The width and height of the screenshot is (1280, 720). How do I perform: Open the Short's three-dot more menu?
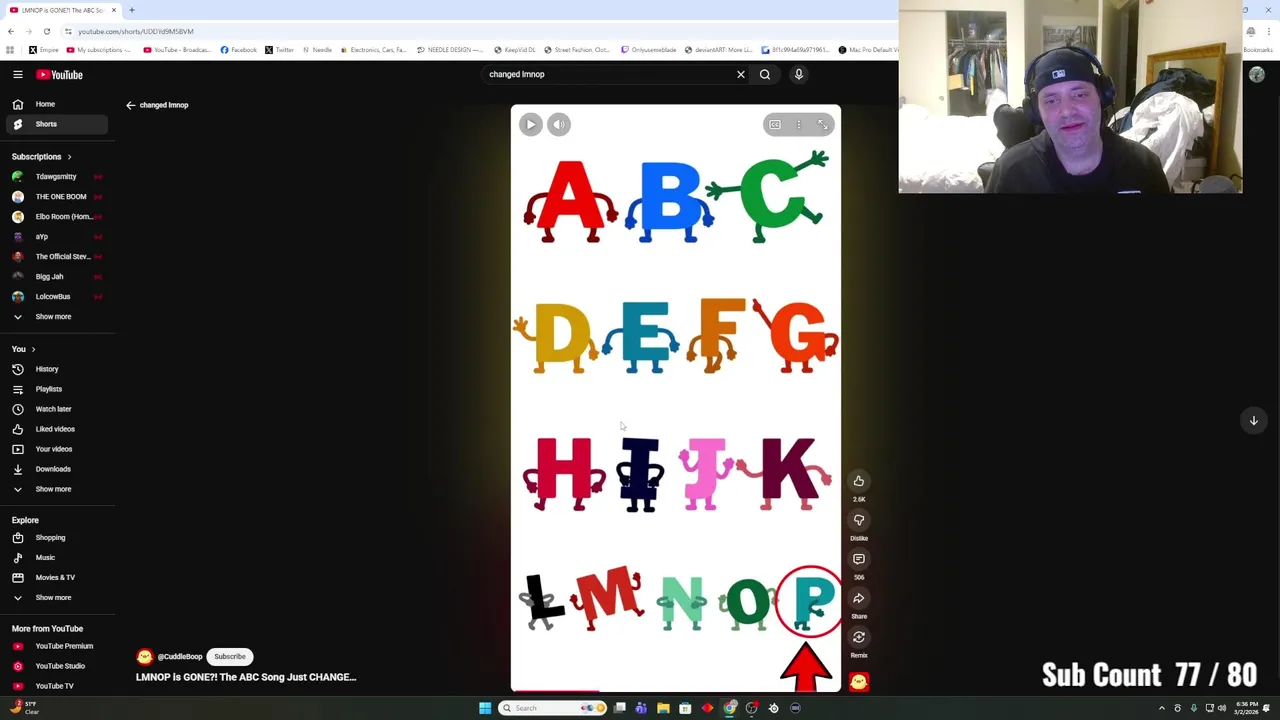[x=799, y=124]
